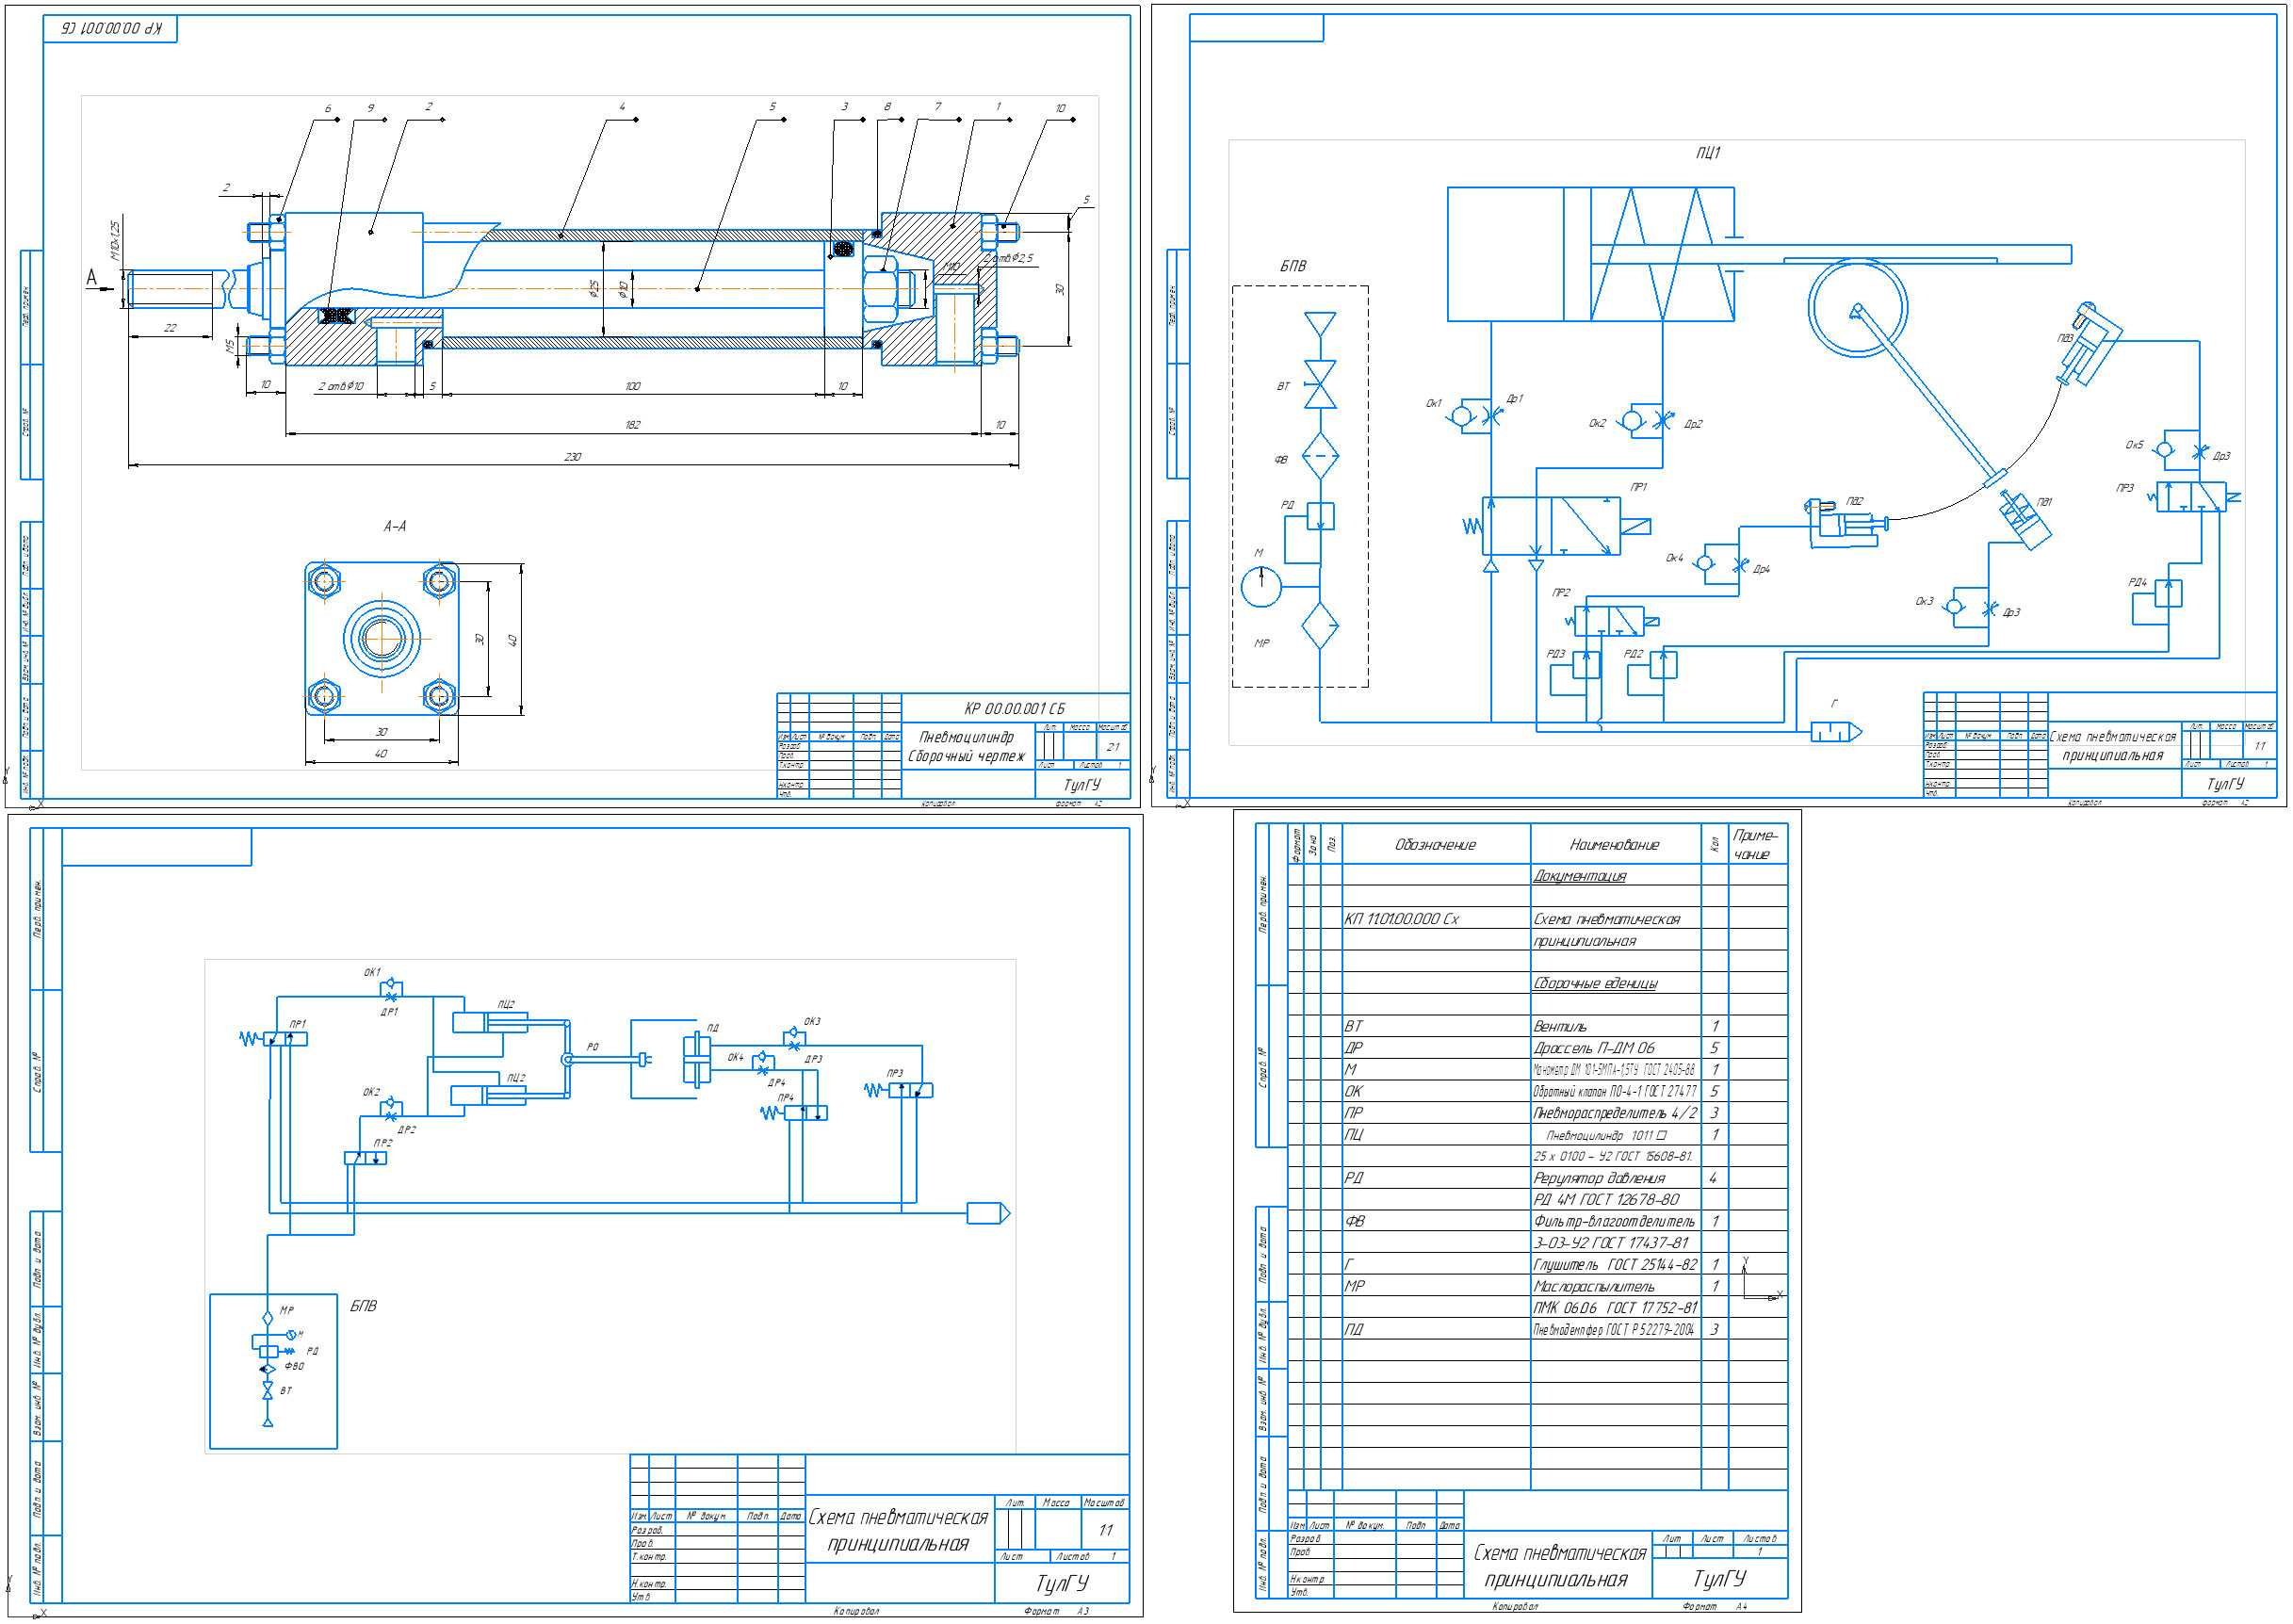
Task: Select the ОК1 label in lower schematic
Action: [372, 972]
